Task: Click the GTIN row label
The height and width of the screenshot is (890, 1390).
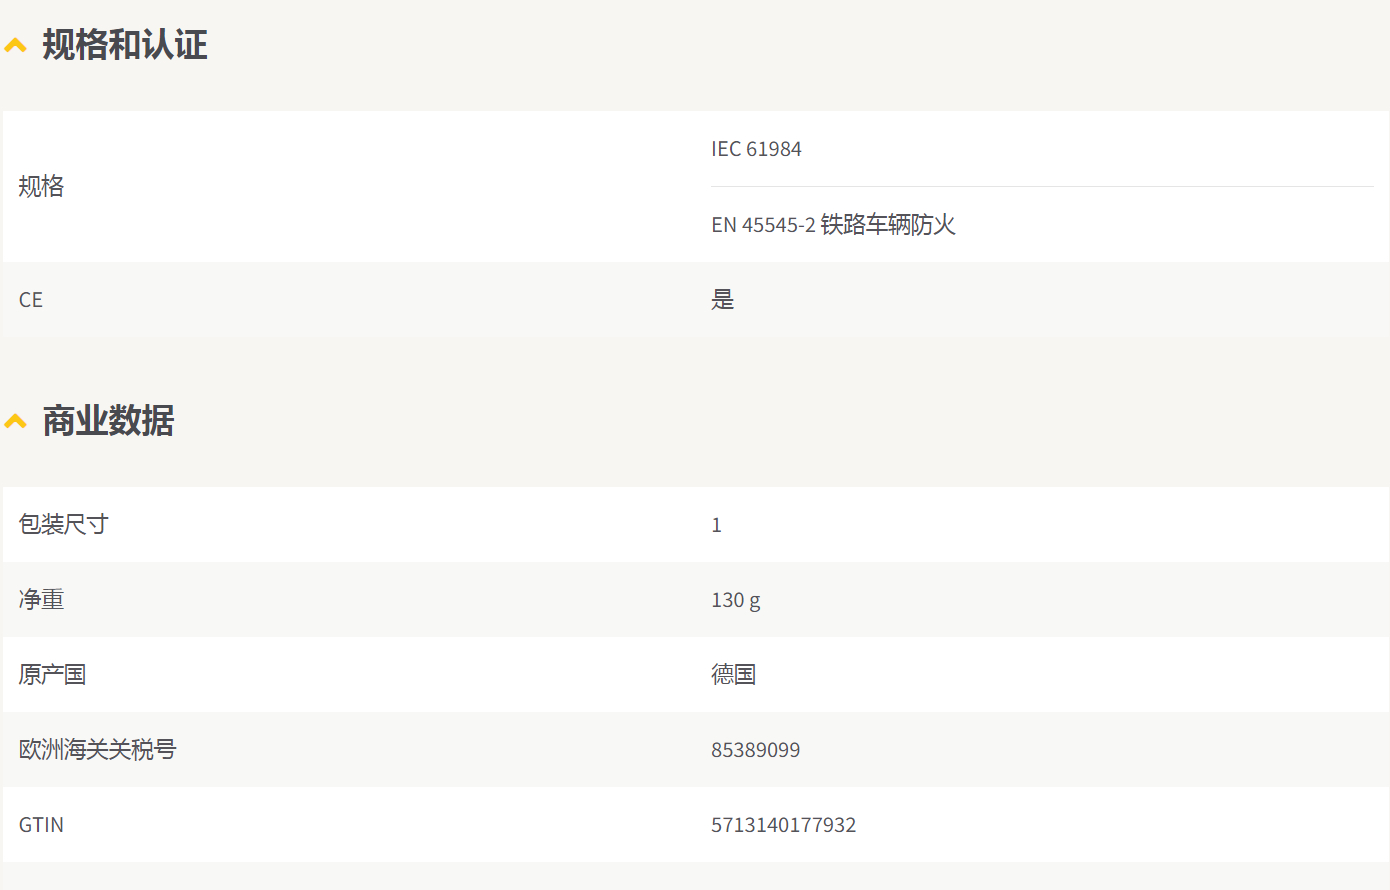Action: coord(41,825)
